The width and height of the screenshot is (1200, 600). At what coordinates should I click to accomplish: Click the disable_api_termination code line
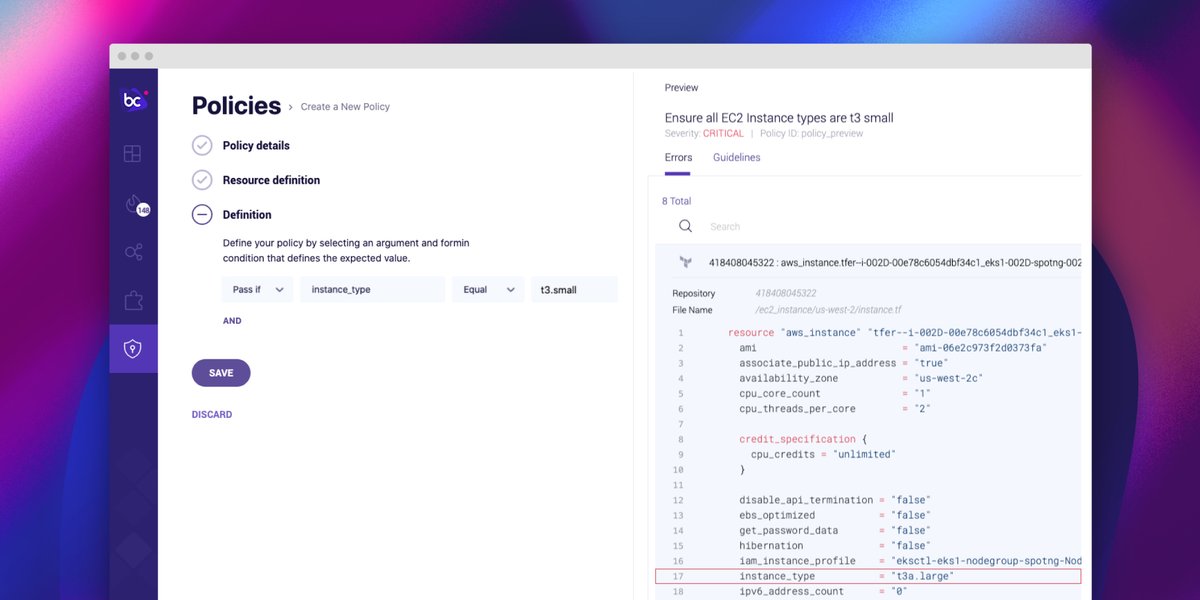click(x=834, y=500)
